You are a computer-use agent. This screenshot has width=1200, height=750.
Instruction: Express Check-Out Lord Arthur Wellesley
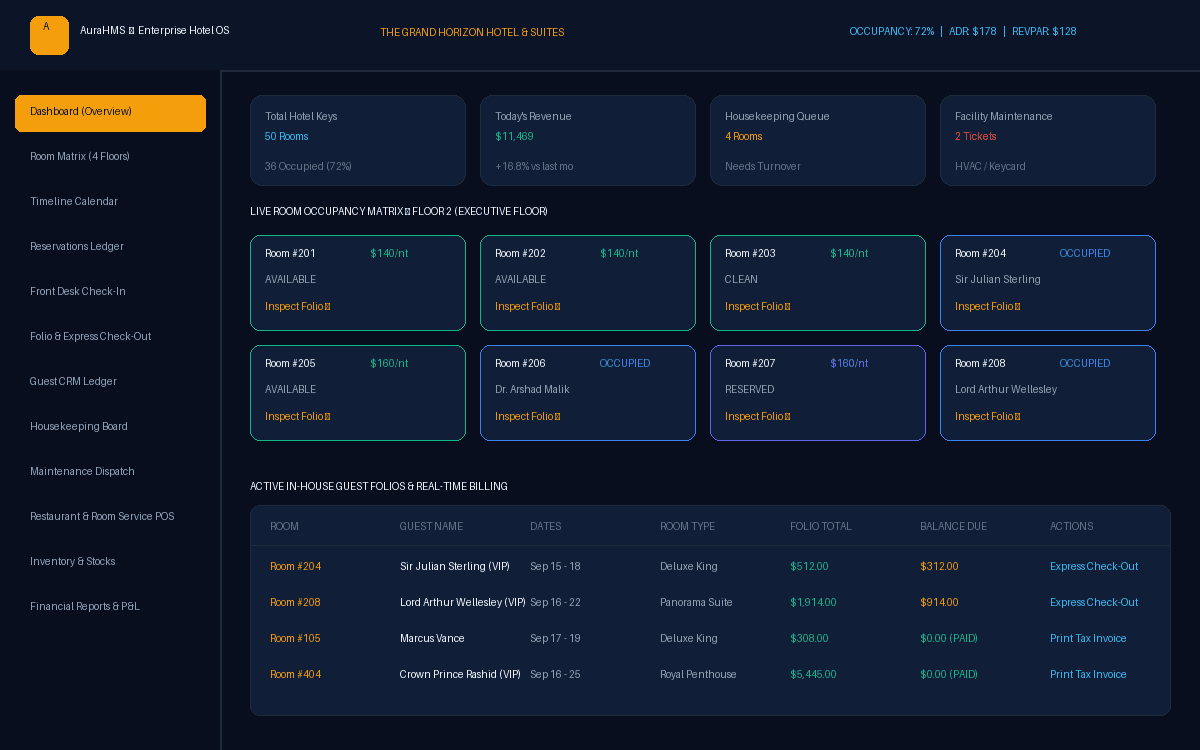(1094, 603)
